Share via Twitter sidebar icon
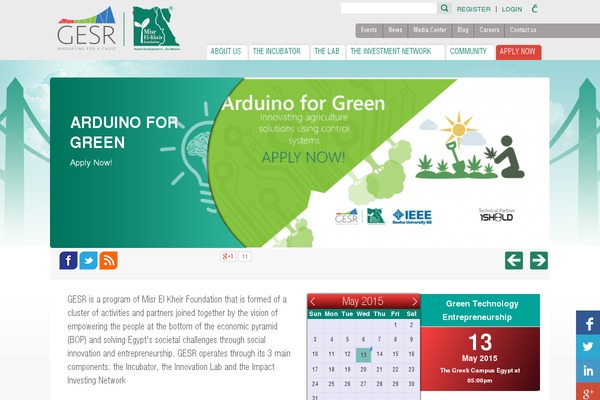This screenshot has width=600, height=400. [x=588, y=347]
